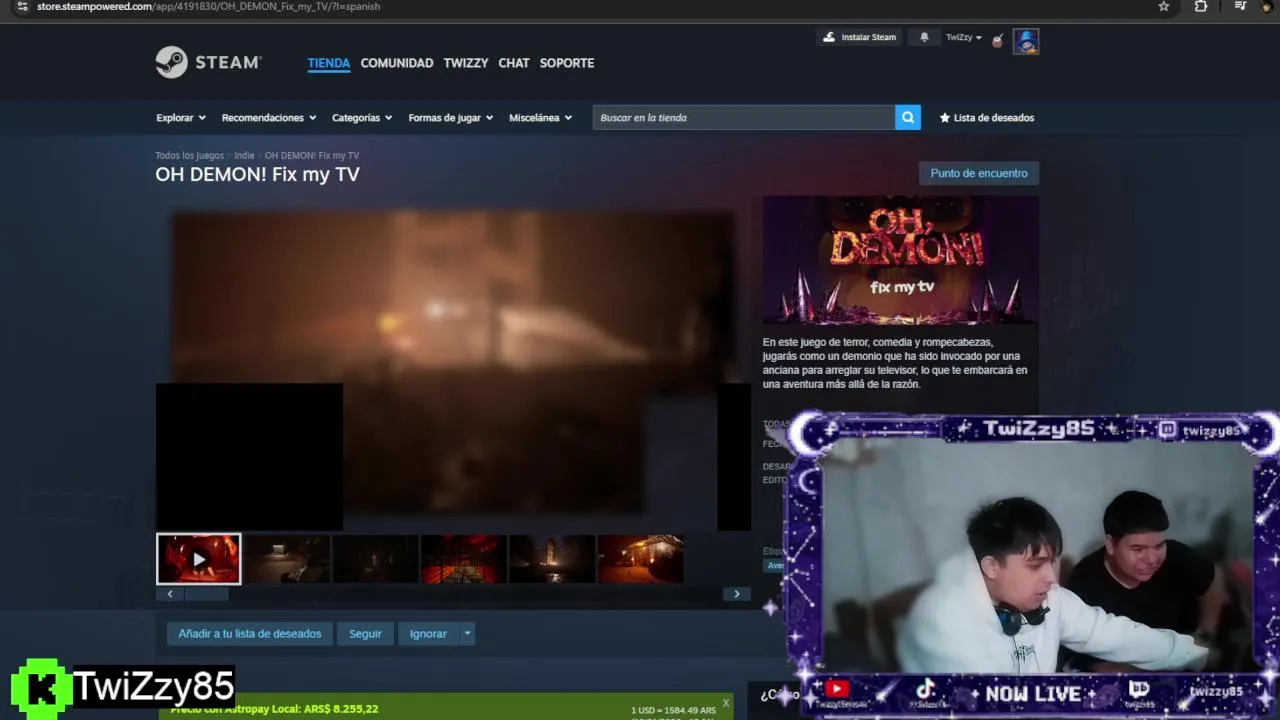Open the notifications bell

click(924, 37)
